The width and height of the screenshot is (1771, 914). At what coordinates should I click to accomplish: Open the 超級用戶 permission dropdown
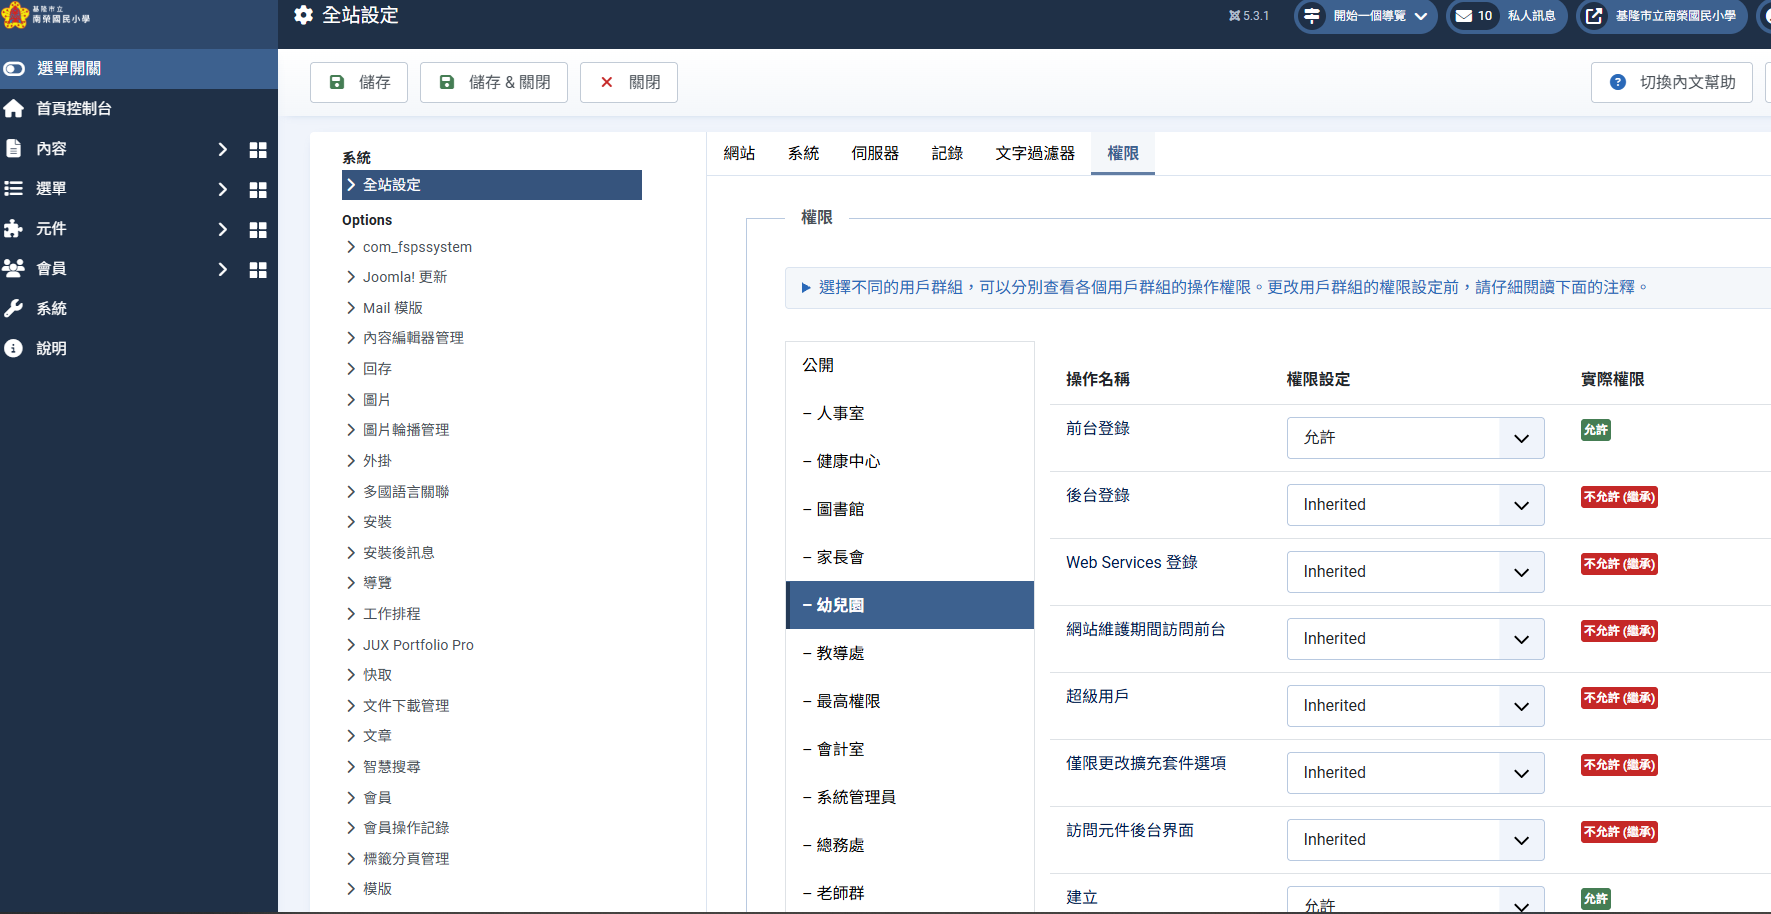click(1415, 706)
